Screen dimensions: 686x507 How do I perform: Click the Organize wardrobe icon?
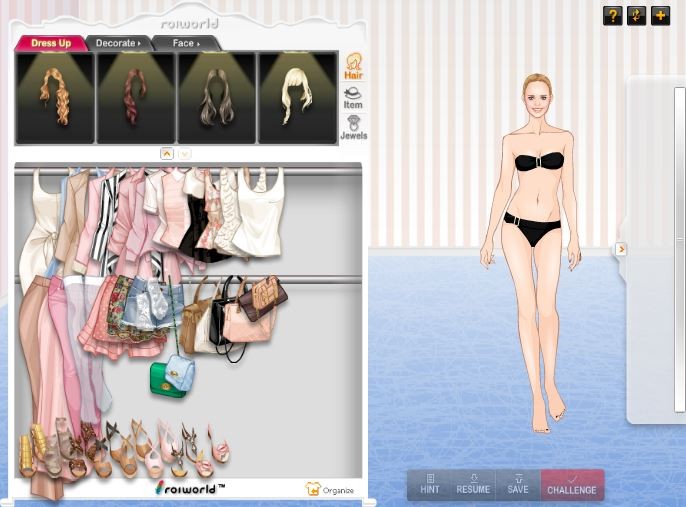[330, 489]
